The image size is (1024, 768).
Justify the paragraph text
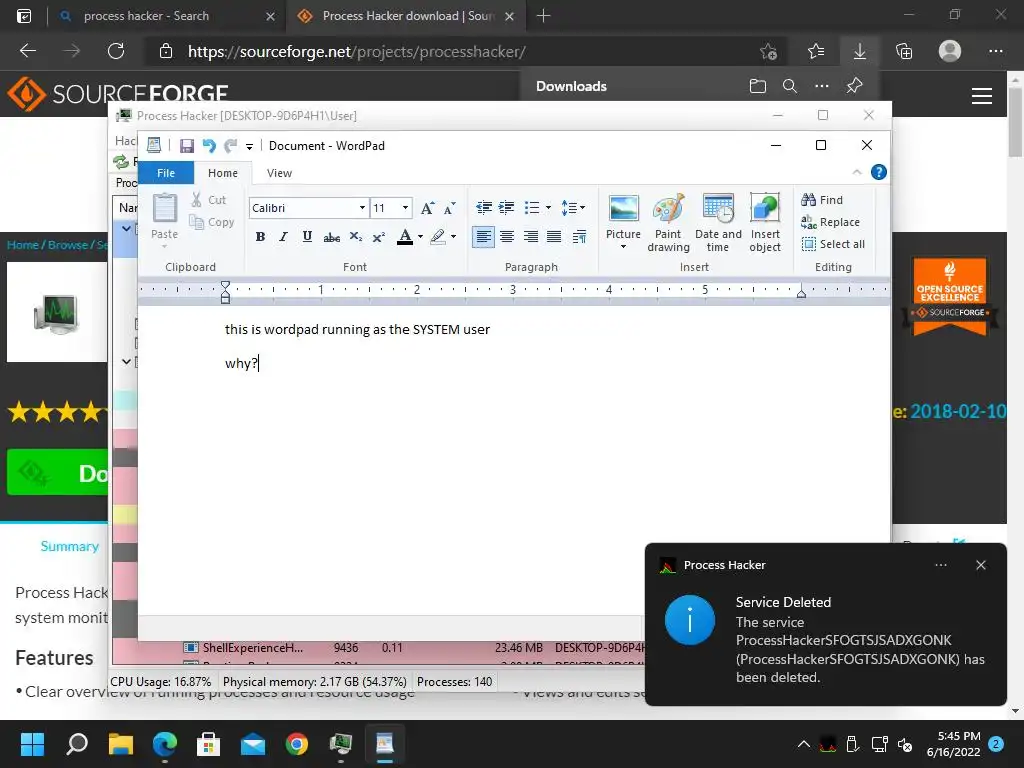554,236
